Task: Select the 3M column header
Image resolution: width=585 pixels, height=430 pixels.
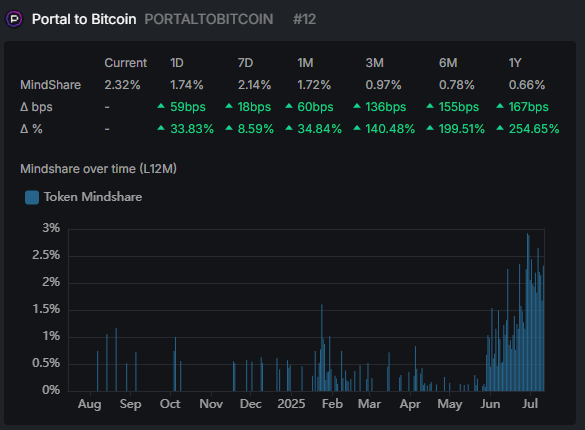Action: pyautogui.click(x=375, y=63)
